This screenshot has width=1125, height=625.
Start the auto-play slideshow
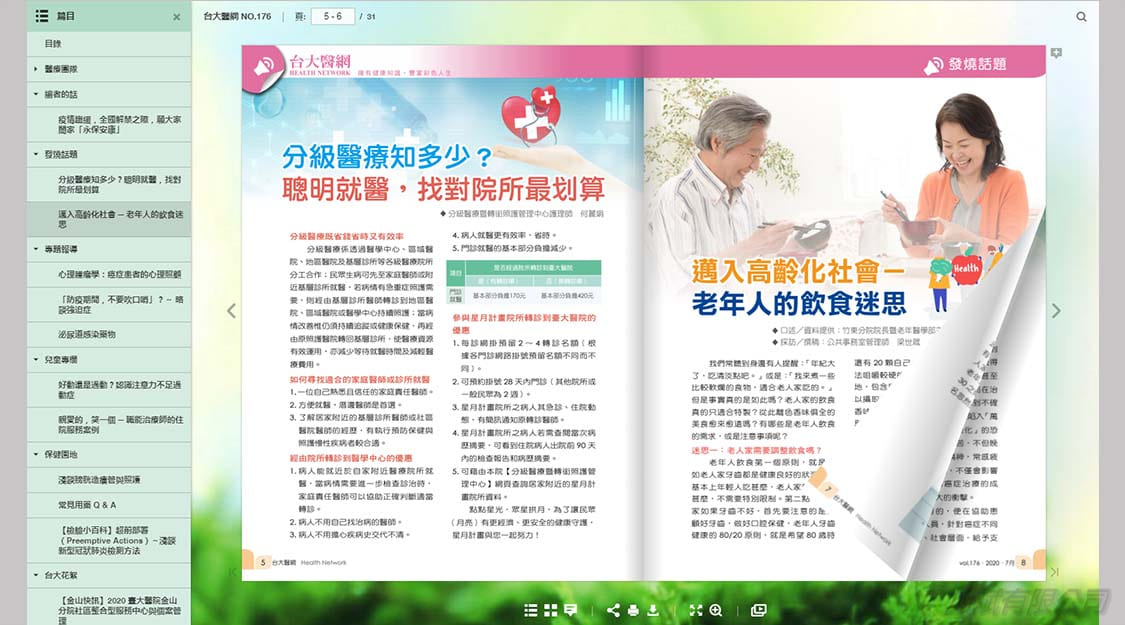click(758, 610)
